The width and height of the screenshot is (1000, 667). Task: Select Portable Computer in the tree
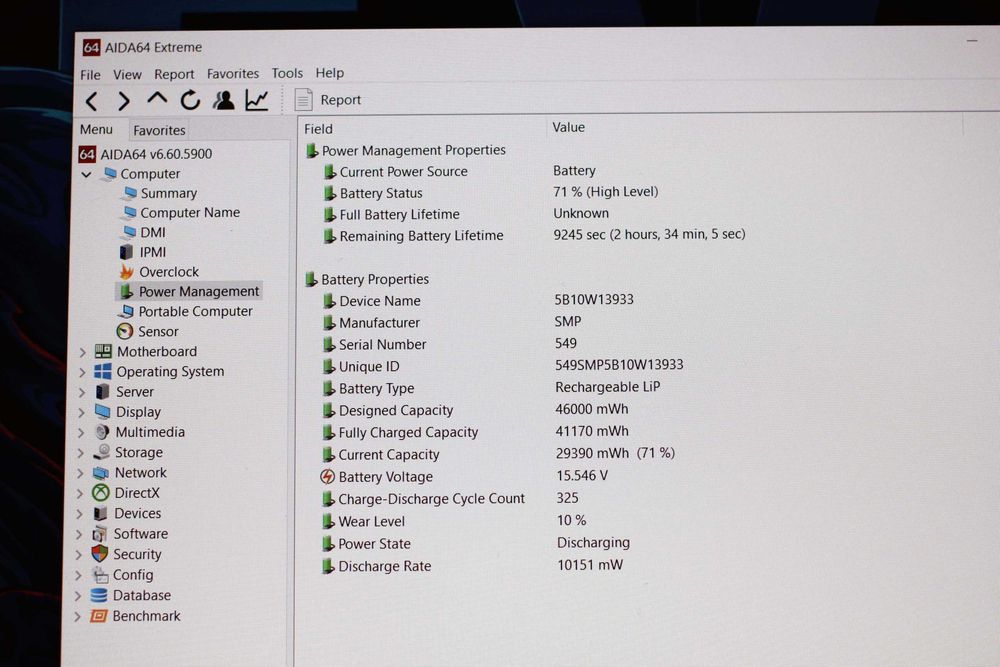pos(195,311)
